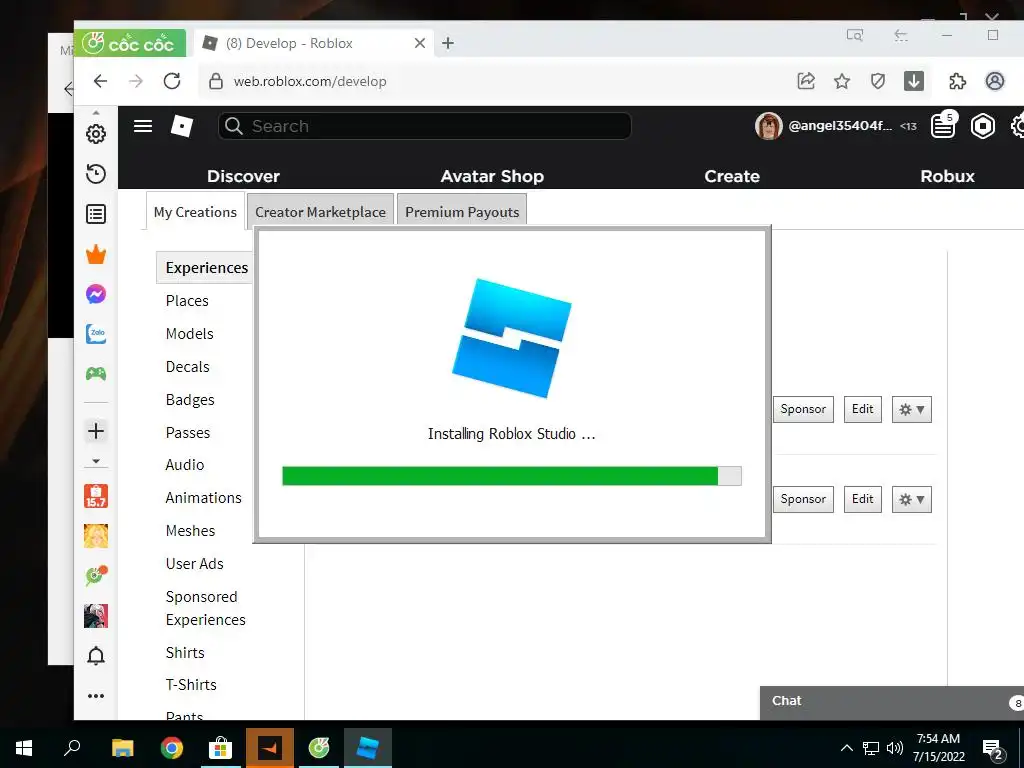Go to Roblox home via logo
The image size is (1024, 768).
coord(182,126)
